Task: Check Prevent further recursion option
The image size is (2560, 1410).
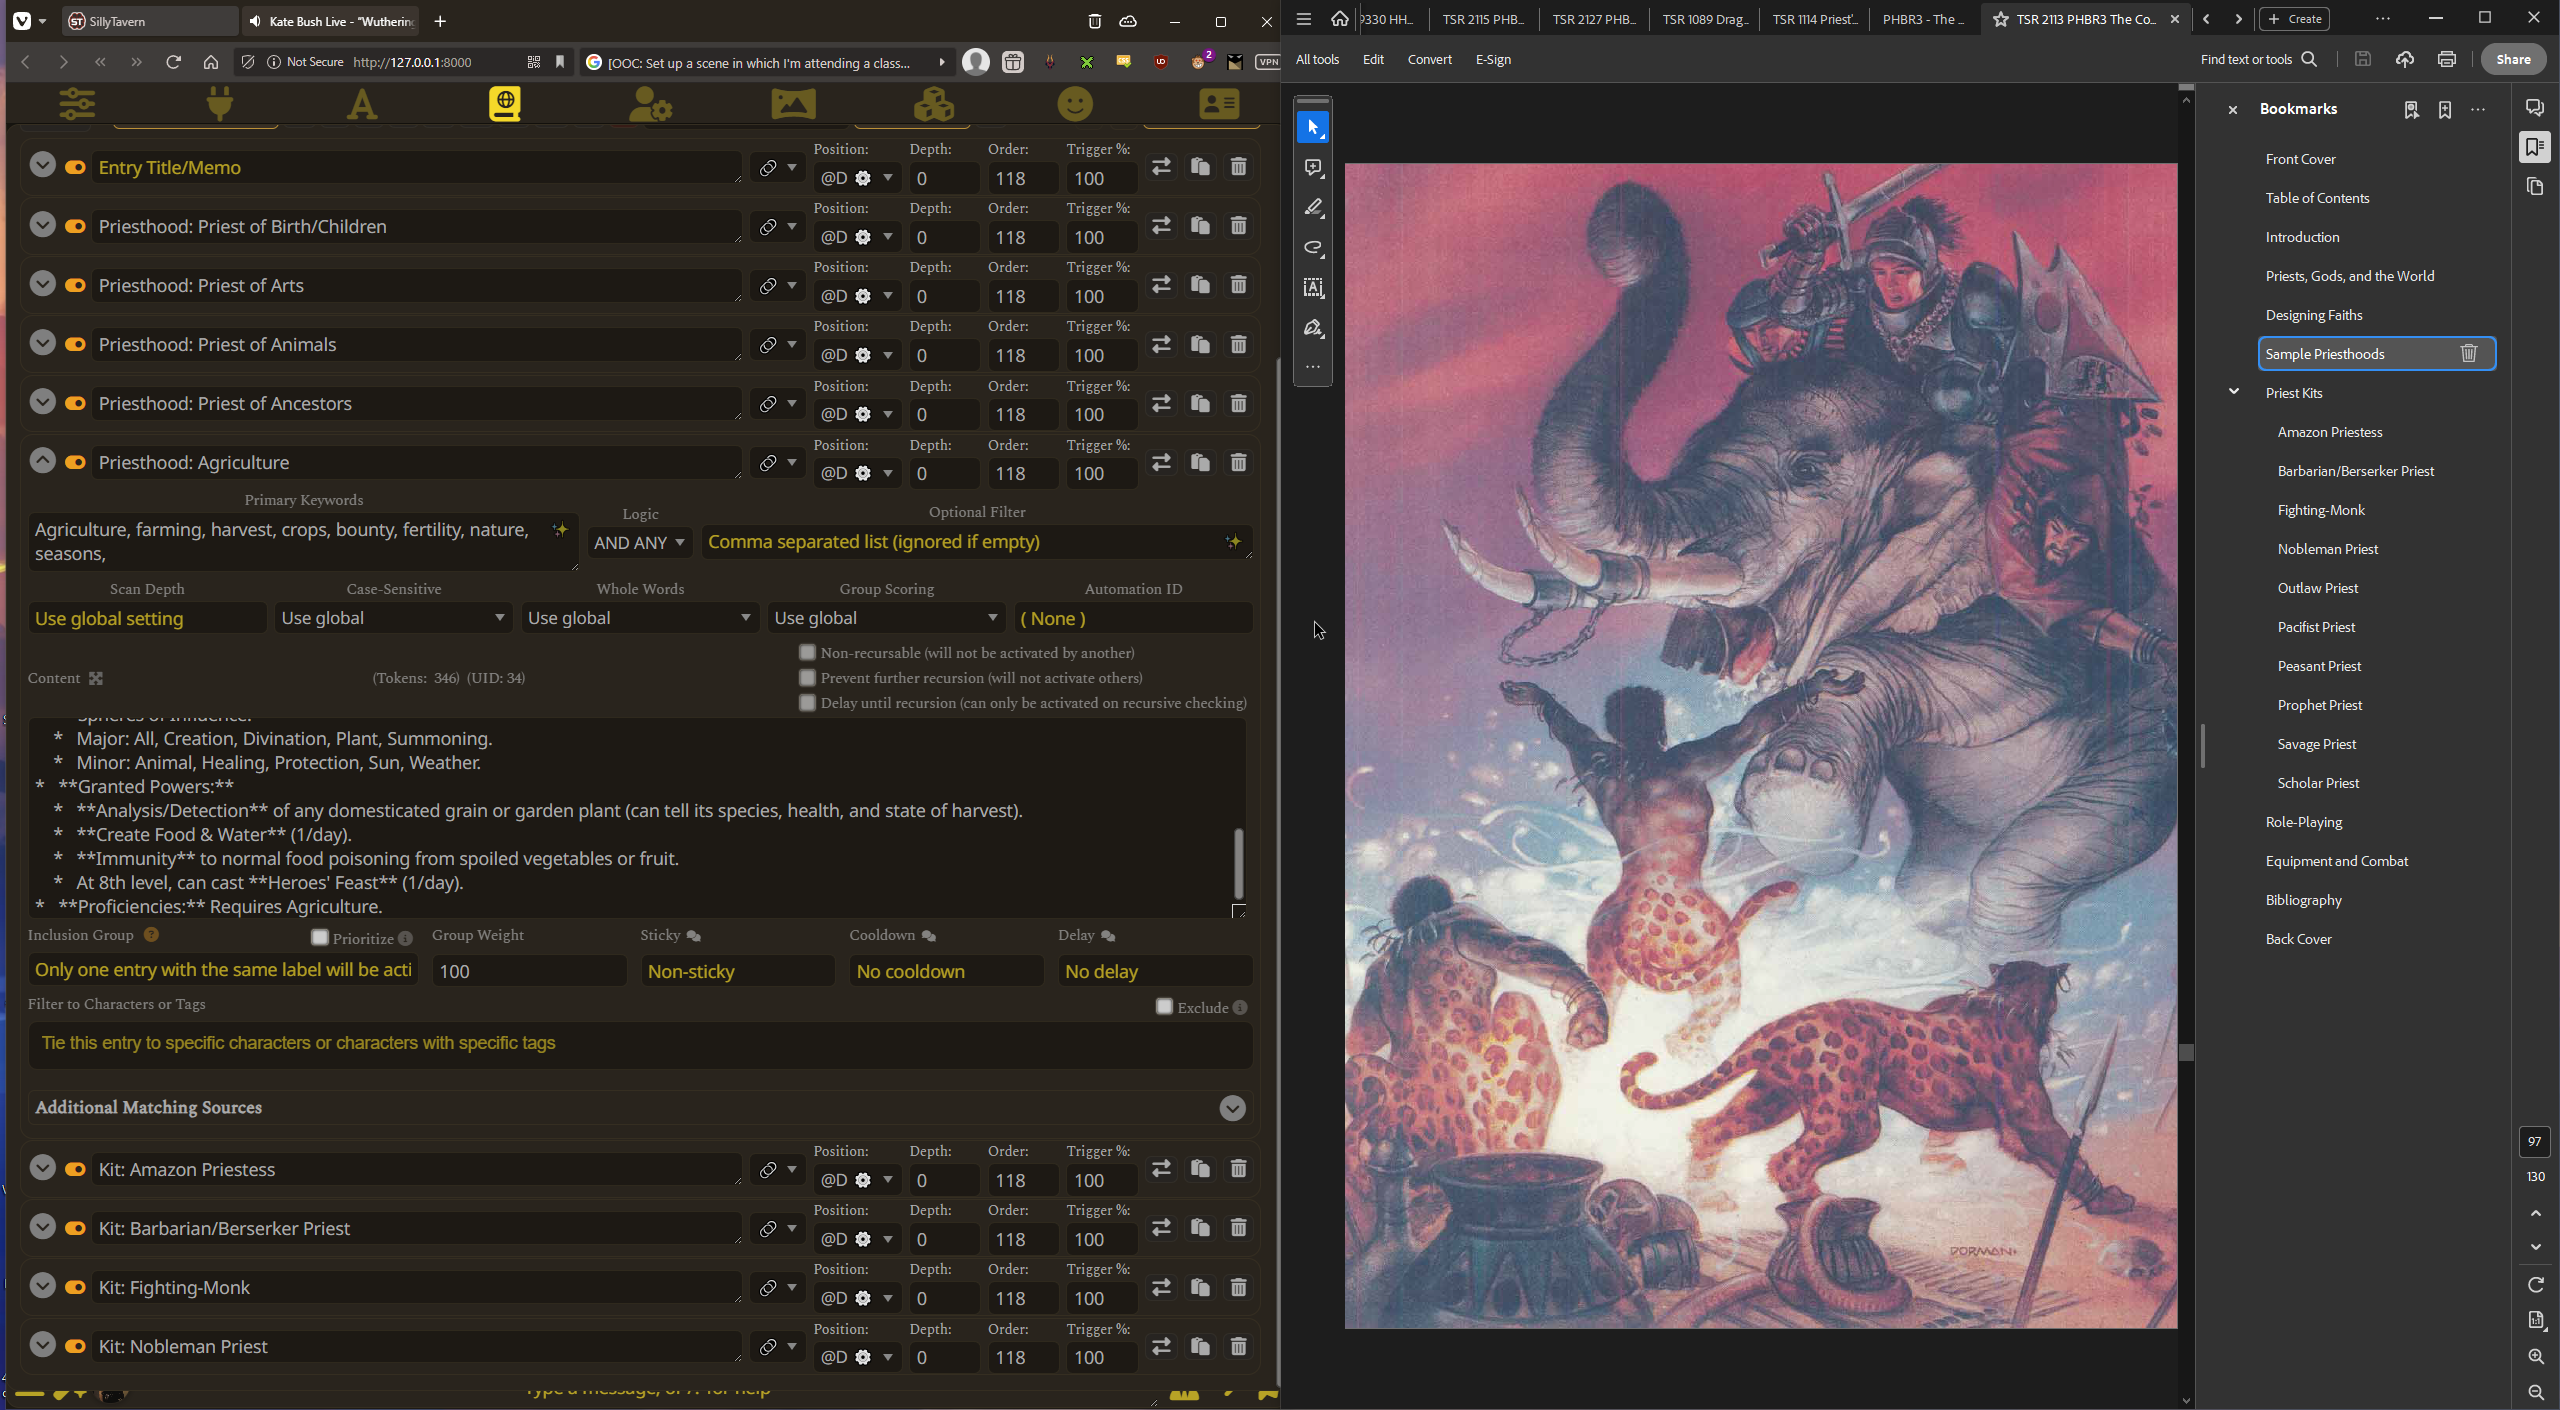Action: pos(807,677)
